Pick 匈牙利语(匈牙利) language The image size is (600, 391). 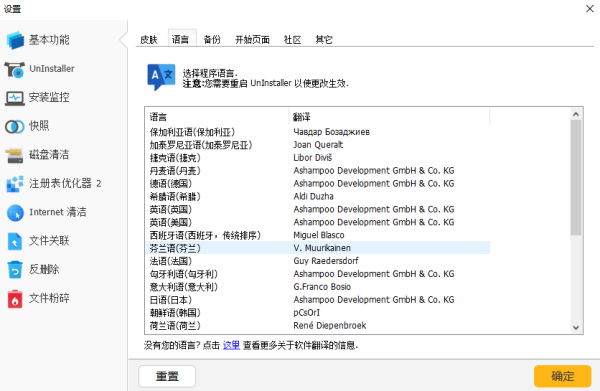click(318, 274)
